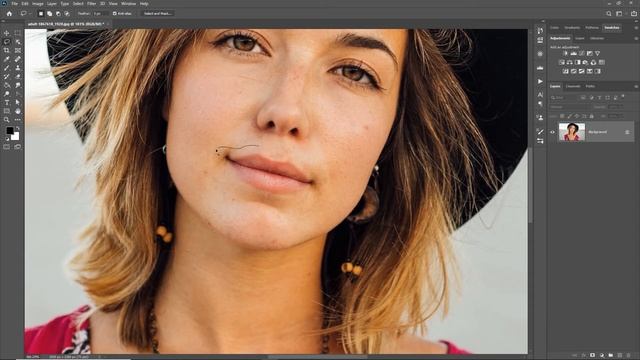Click the background white color swatch
Image resolution: width=640 pixels, height=360 pixels.
point(15,136)
